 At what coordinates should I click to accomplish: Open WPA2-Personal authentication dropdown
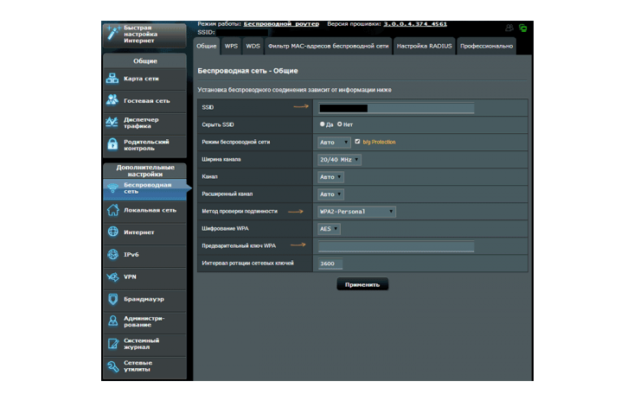click(x=356, y=211)
